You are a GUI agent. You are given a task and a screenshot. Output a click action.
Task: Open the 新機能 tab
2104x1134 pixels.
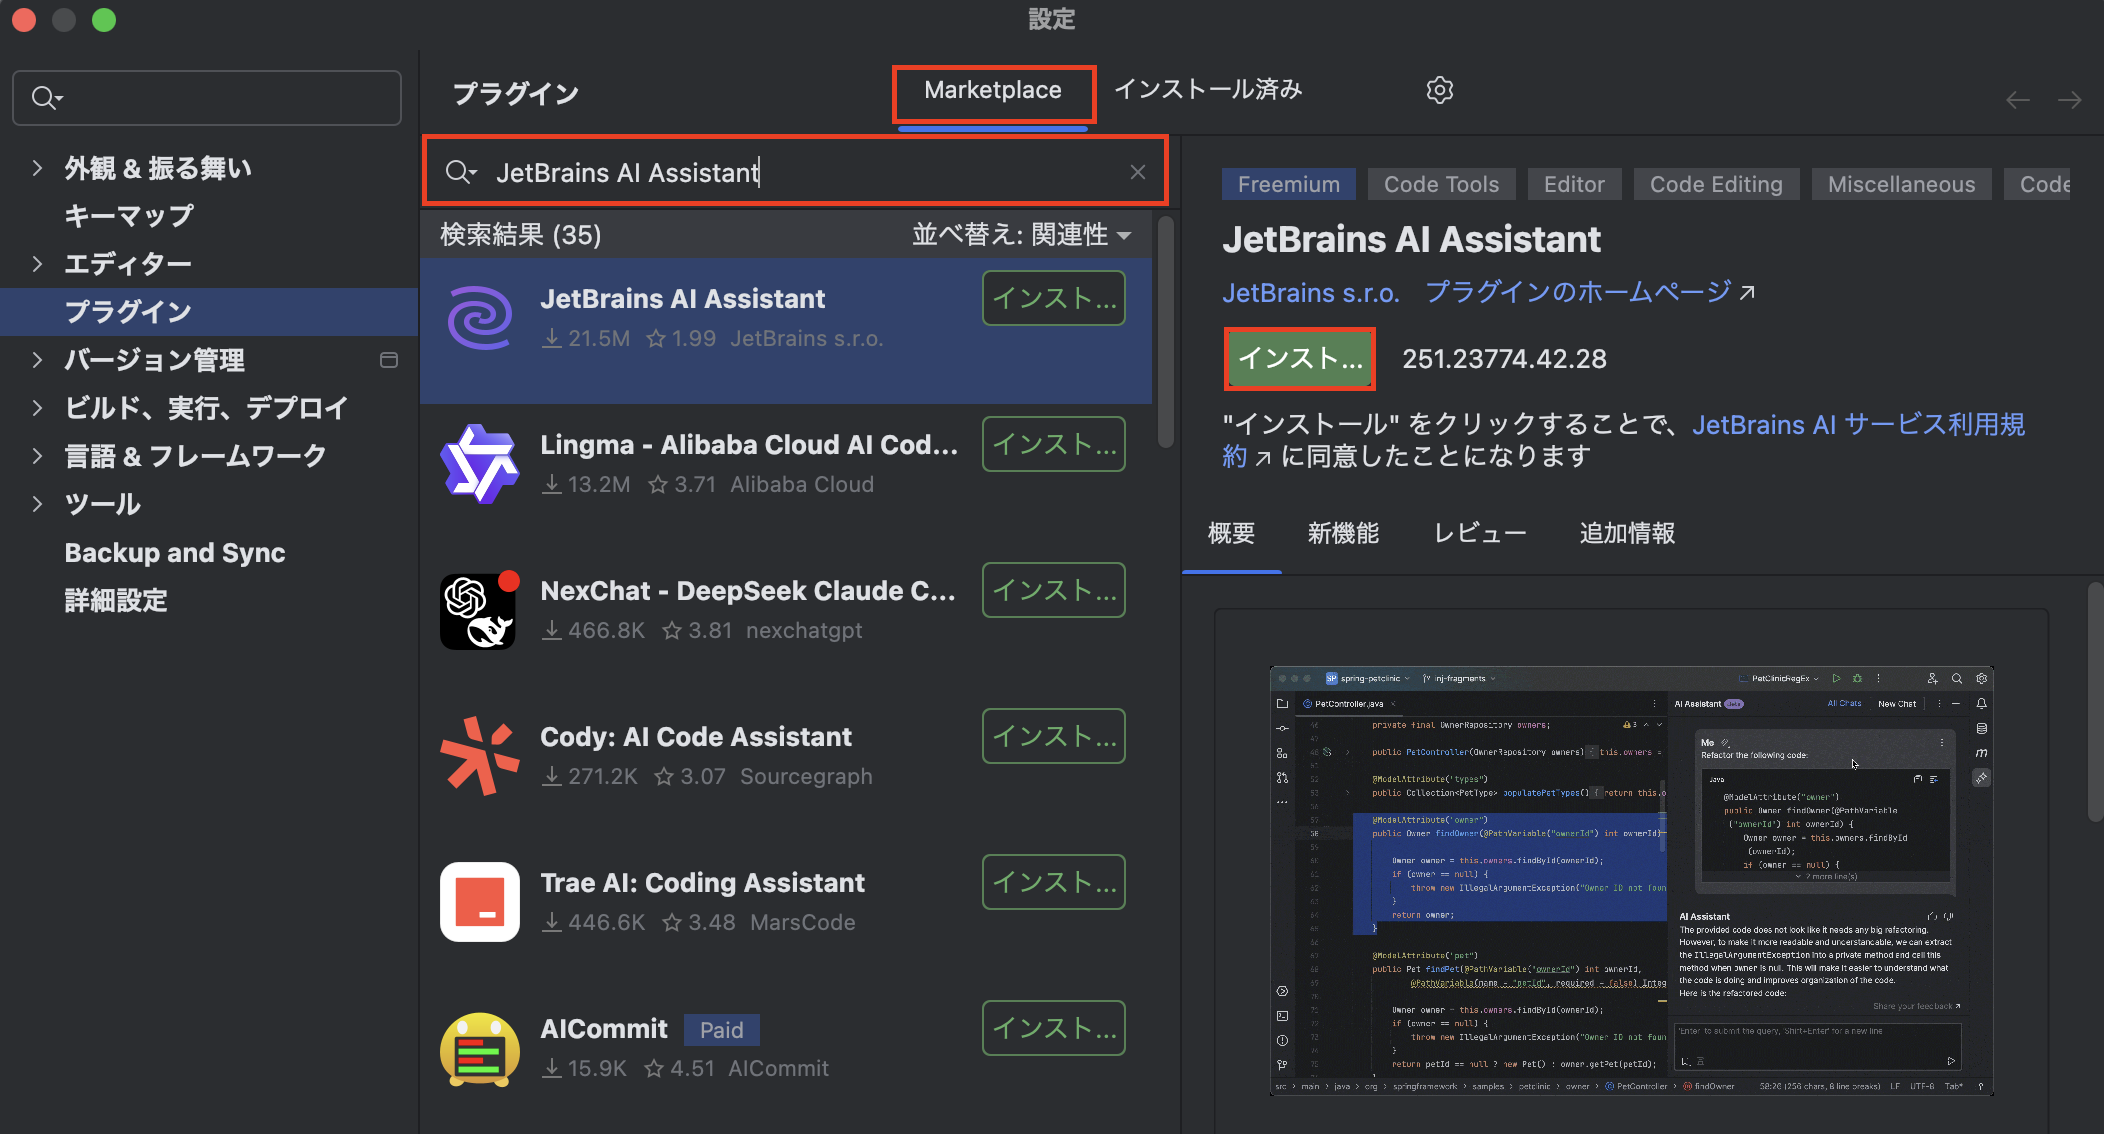coord(1343,533)
